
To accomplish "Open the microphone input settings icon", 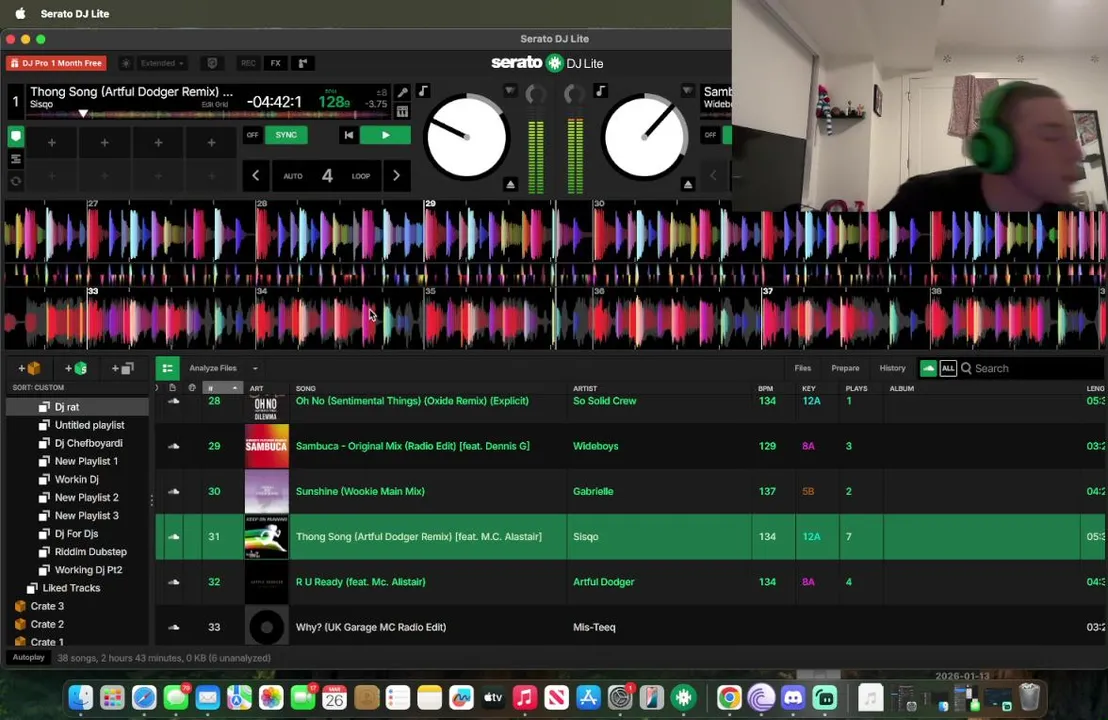I will (x=402, y=92).
